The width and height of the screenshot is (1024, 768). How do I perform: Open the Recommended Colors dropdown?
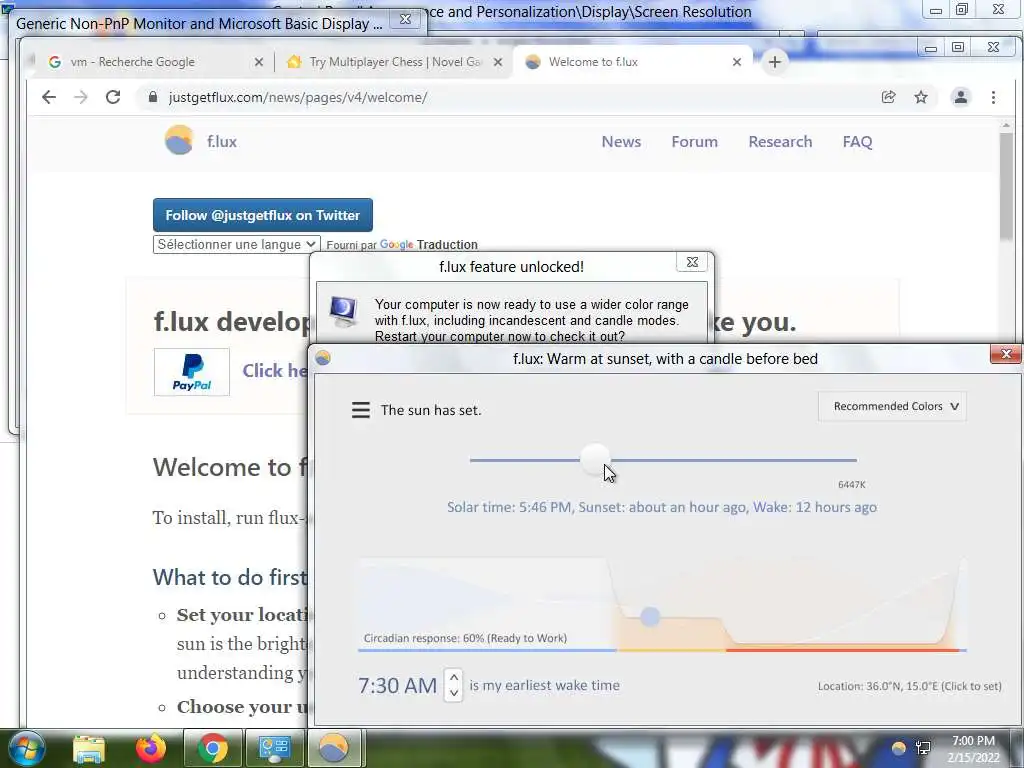892,406
